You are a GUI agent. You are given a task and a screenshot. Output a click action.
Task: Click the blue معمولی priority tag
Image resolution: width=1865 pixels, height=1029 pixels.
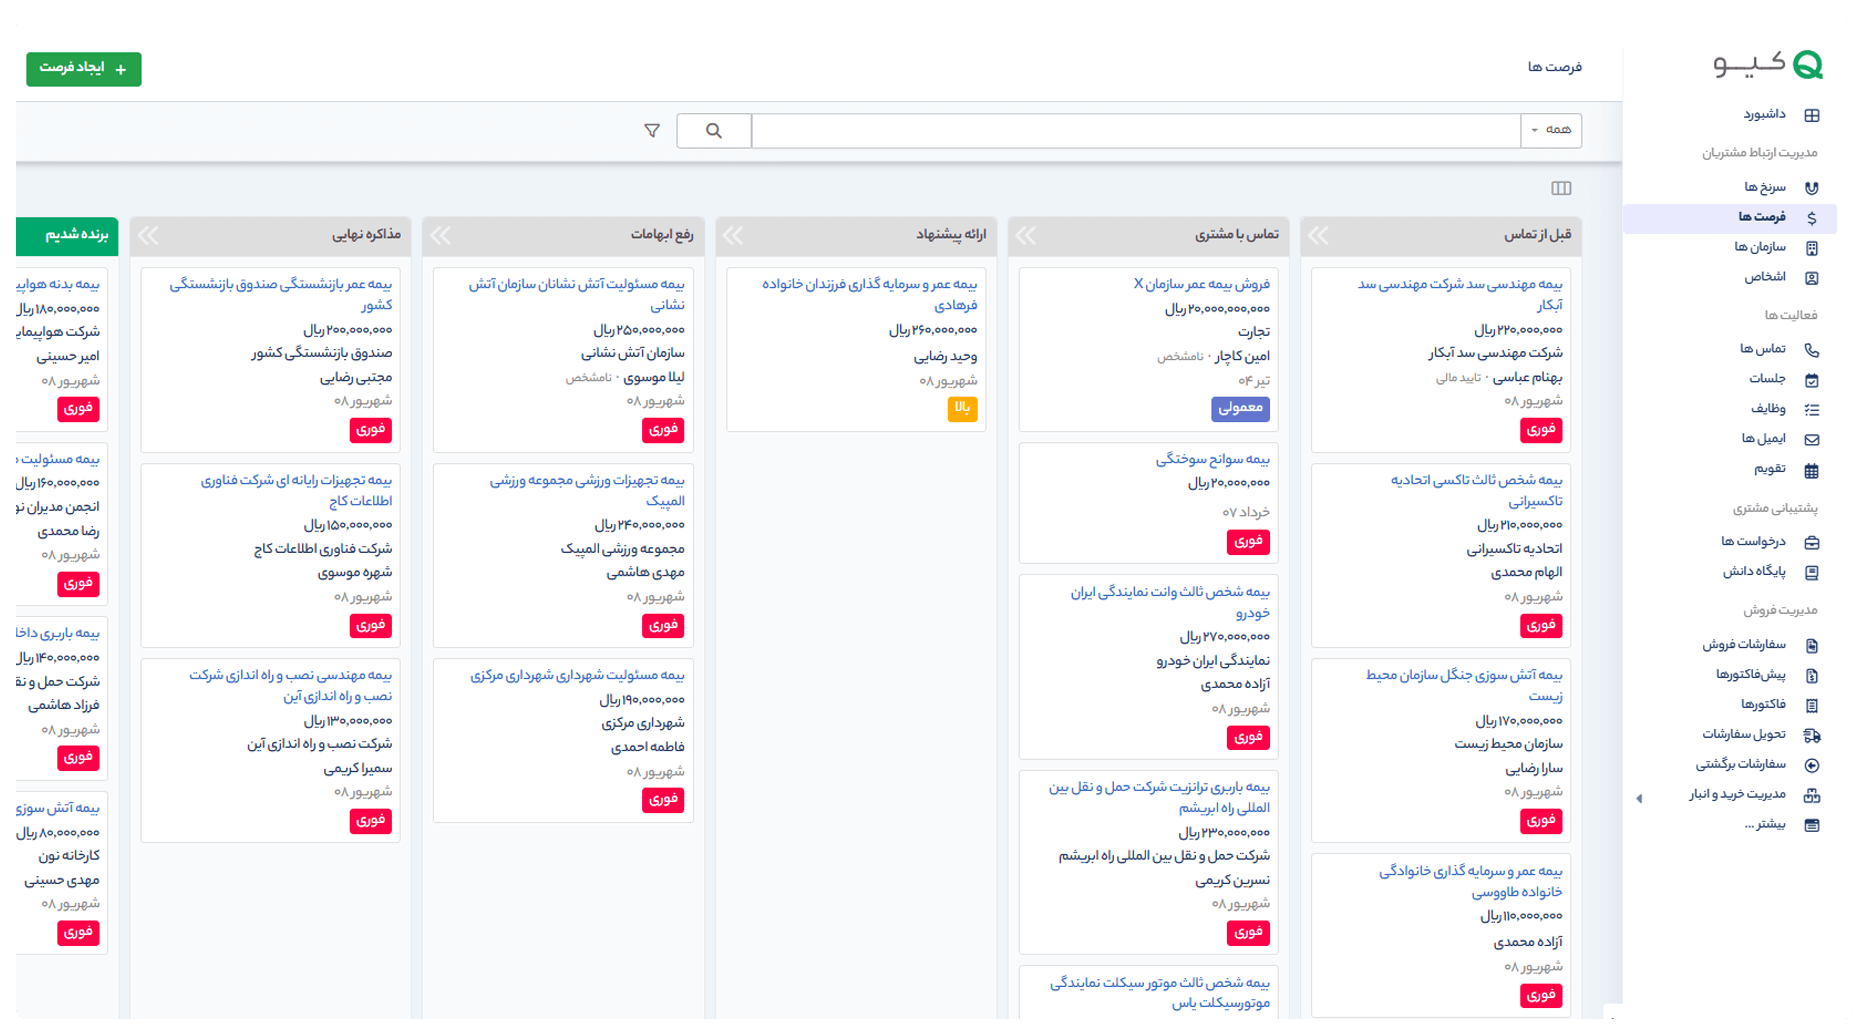1240,408
